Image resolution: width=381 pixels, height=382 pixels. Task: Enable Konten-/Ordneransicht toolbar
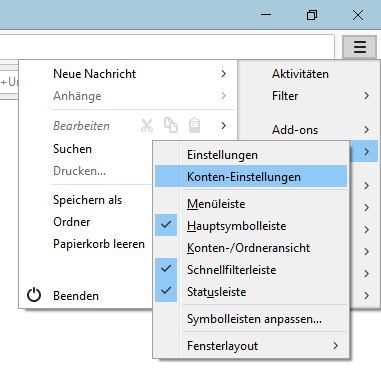click(251, 248)
